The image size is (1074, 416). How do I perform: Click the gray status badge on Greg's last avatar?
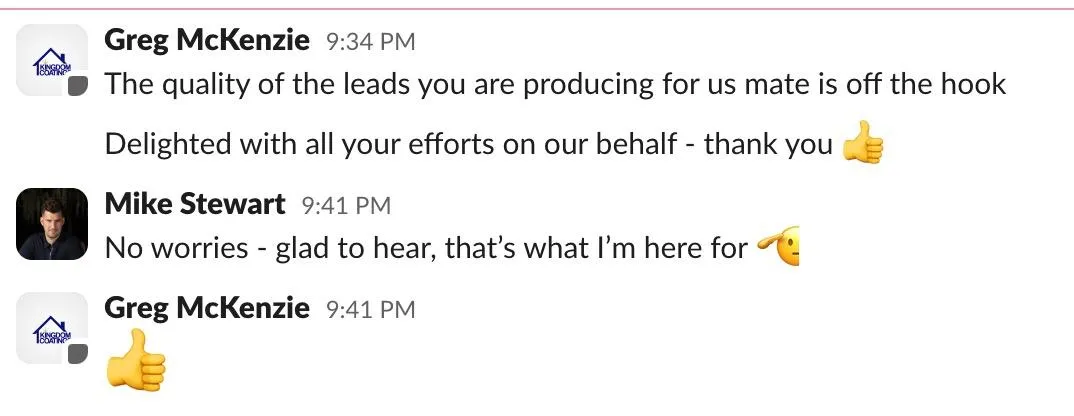pyautogui.click(x=79, y=354)
